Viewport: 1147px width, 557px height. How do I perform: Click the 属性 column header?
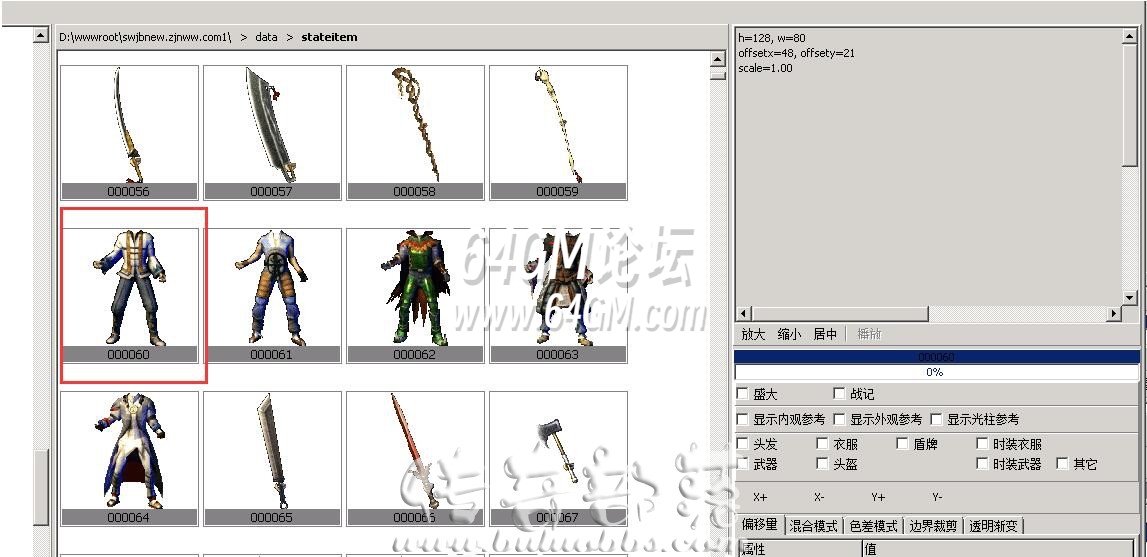(800, 549)
